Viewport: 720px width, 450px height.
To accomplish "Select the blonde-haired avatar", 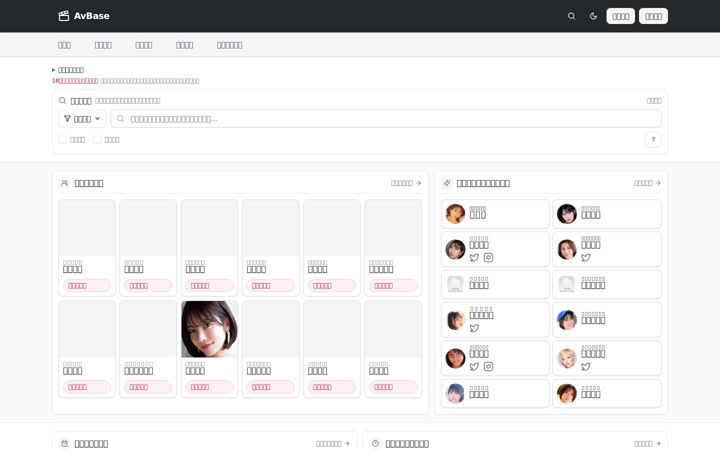I will pos(567,358).
